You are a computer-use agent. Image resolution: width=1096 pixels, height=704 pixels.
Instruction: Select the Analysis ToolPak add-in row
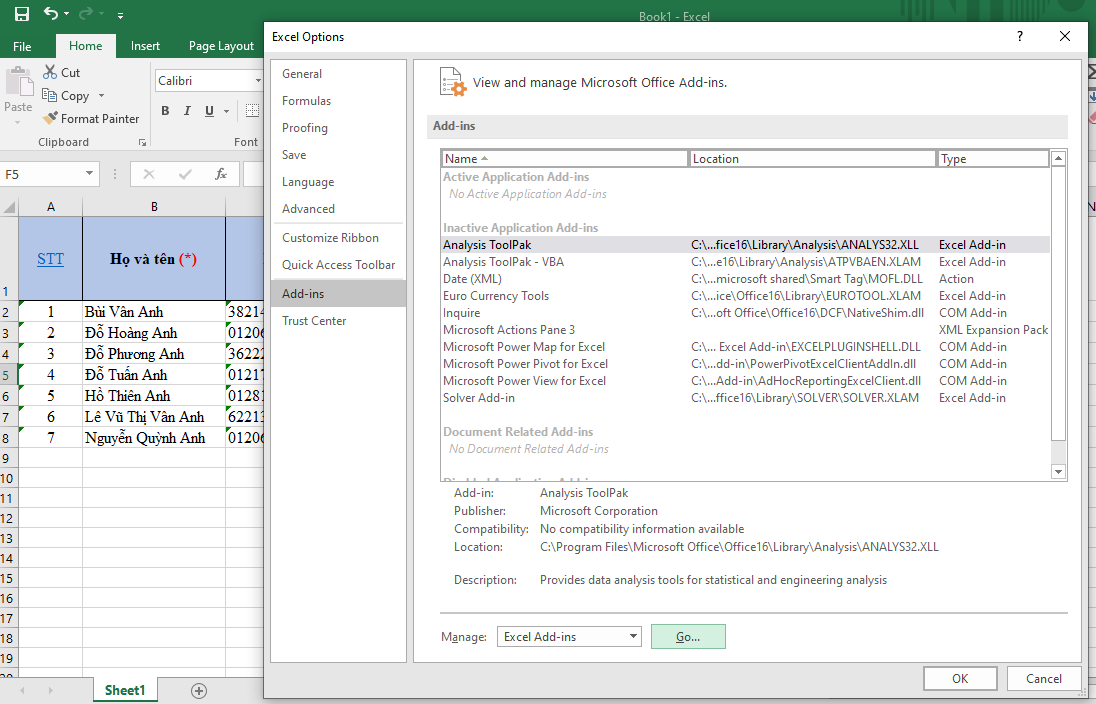746,245
